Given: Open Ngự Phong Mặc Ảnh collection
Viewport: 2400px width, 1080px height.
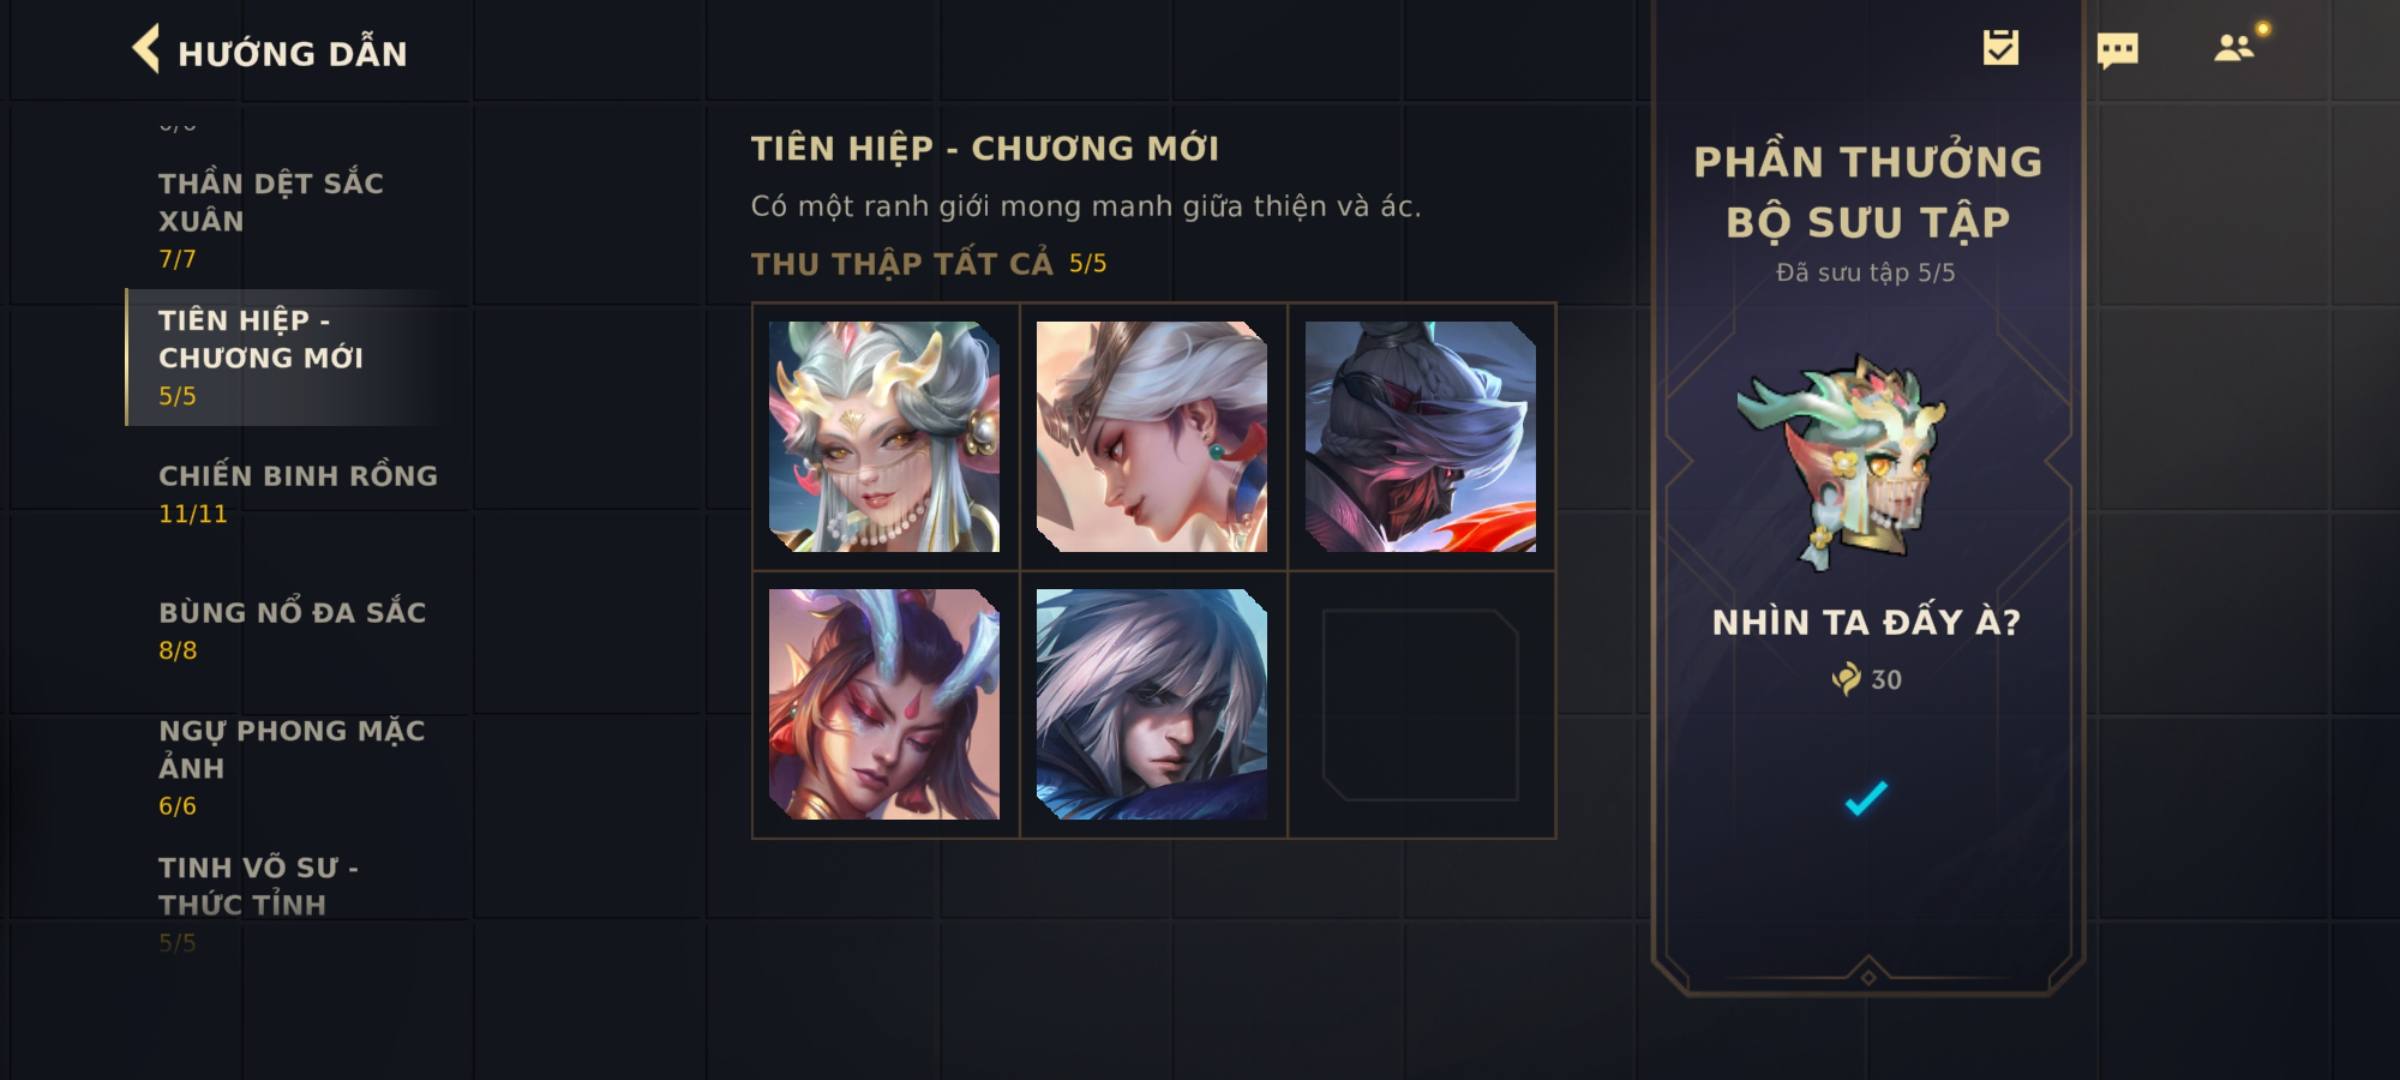Looking at the screenshot, I should [x=290, y=767].
